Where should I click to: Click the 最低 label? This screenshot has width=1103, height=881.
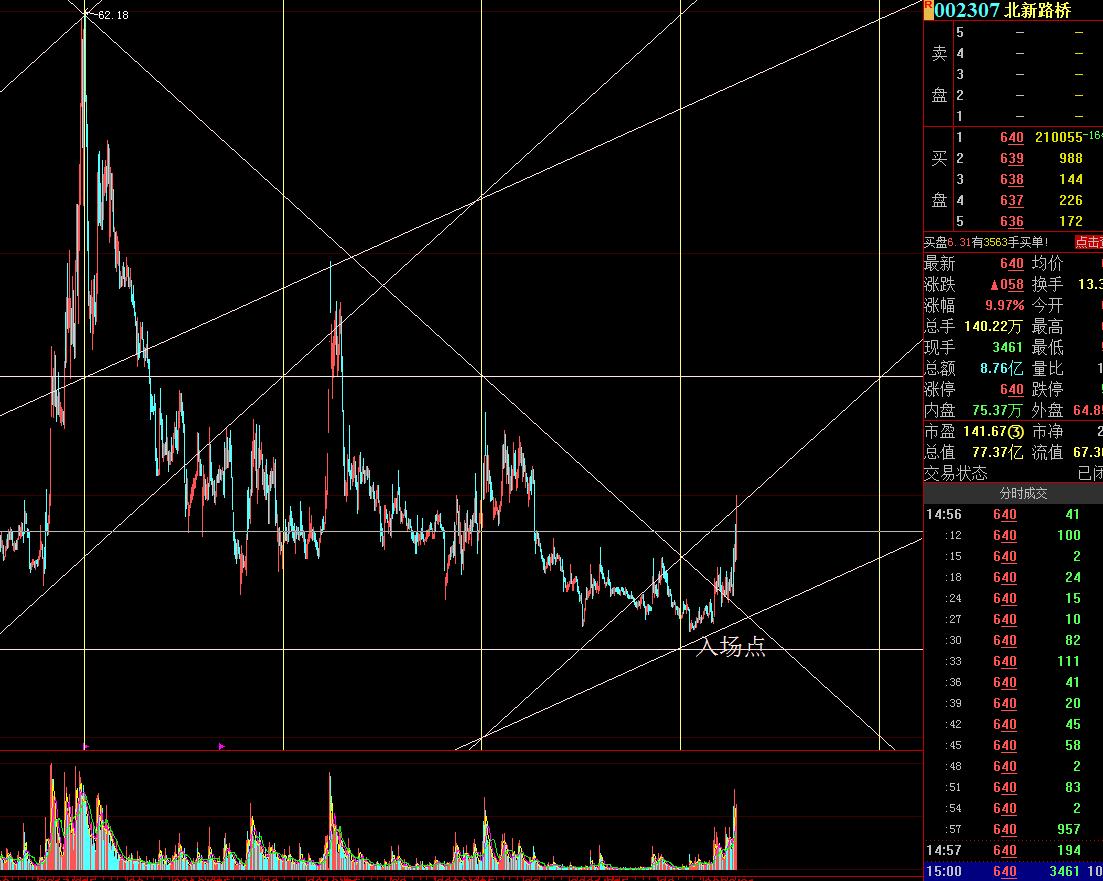1047,348
